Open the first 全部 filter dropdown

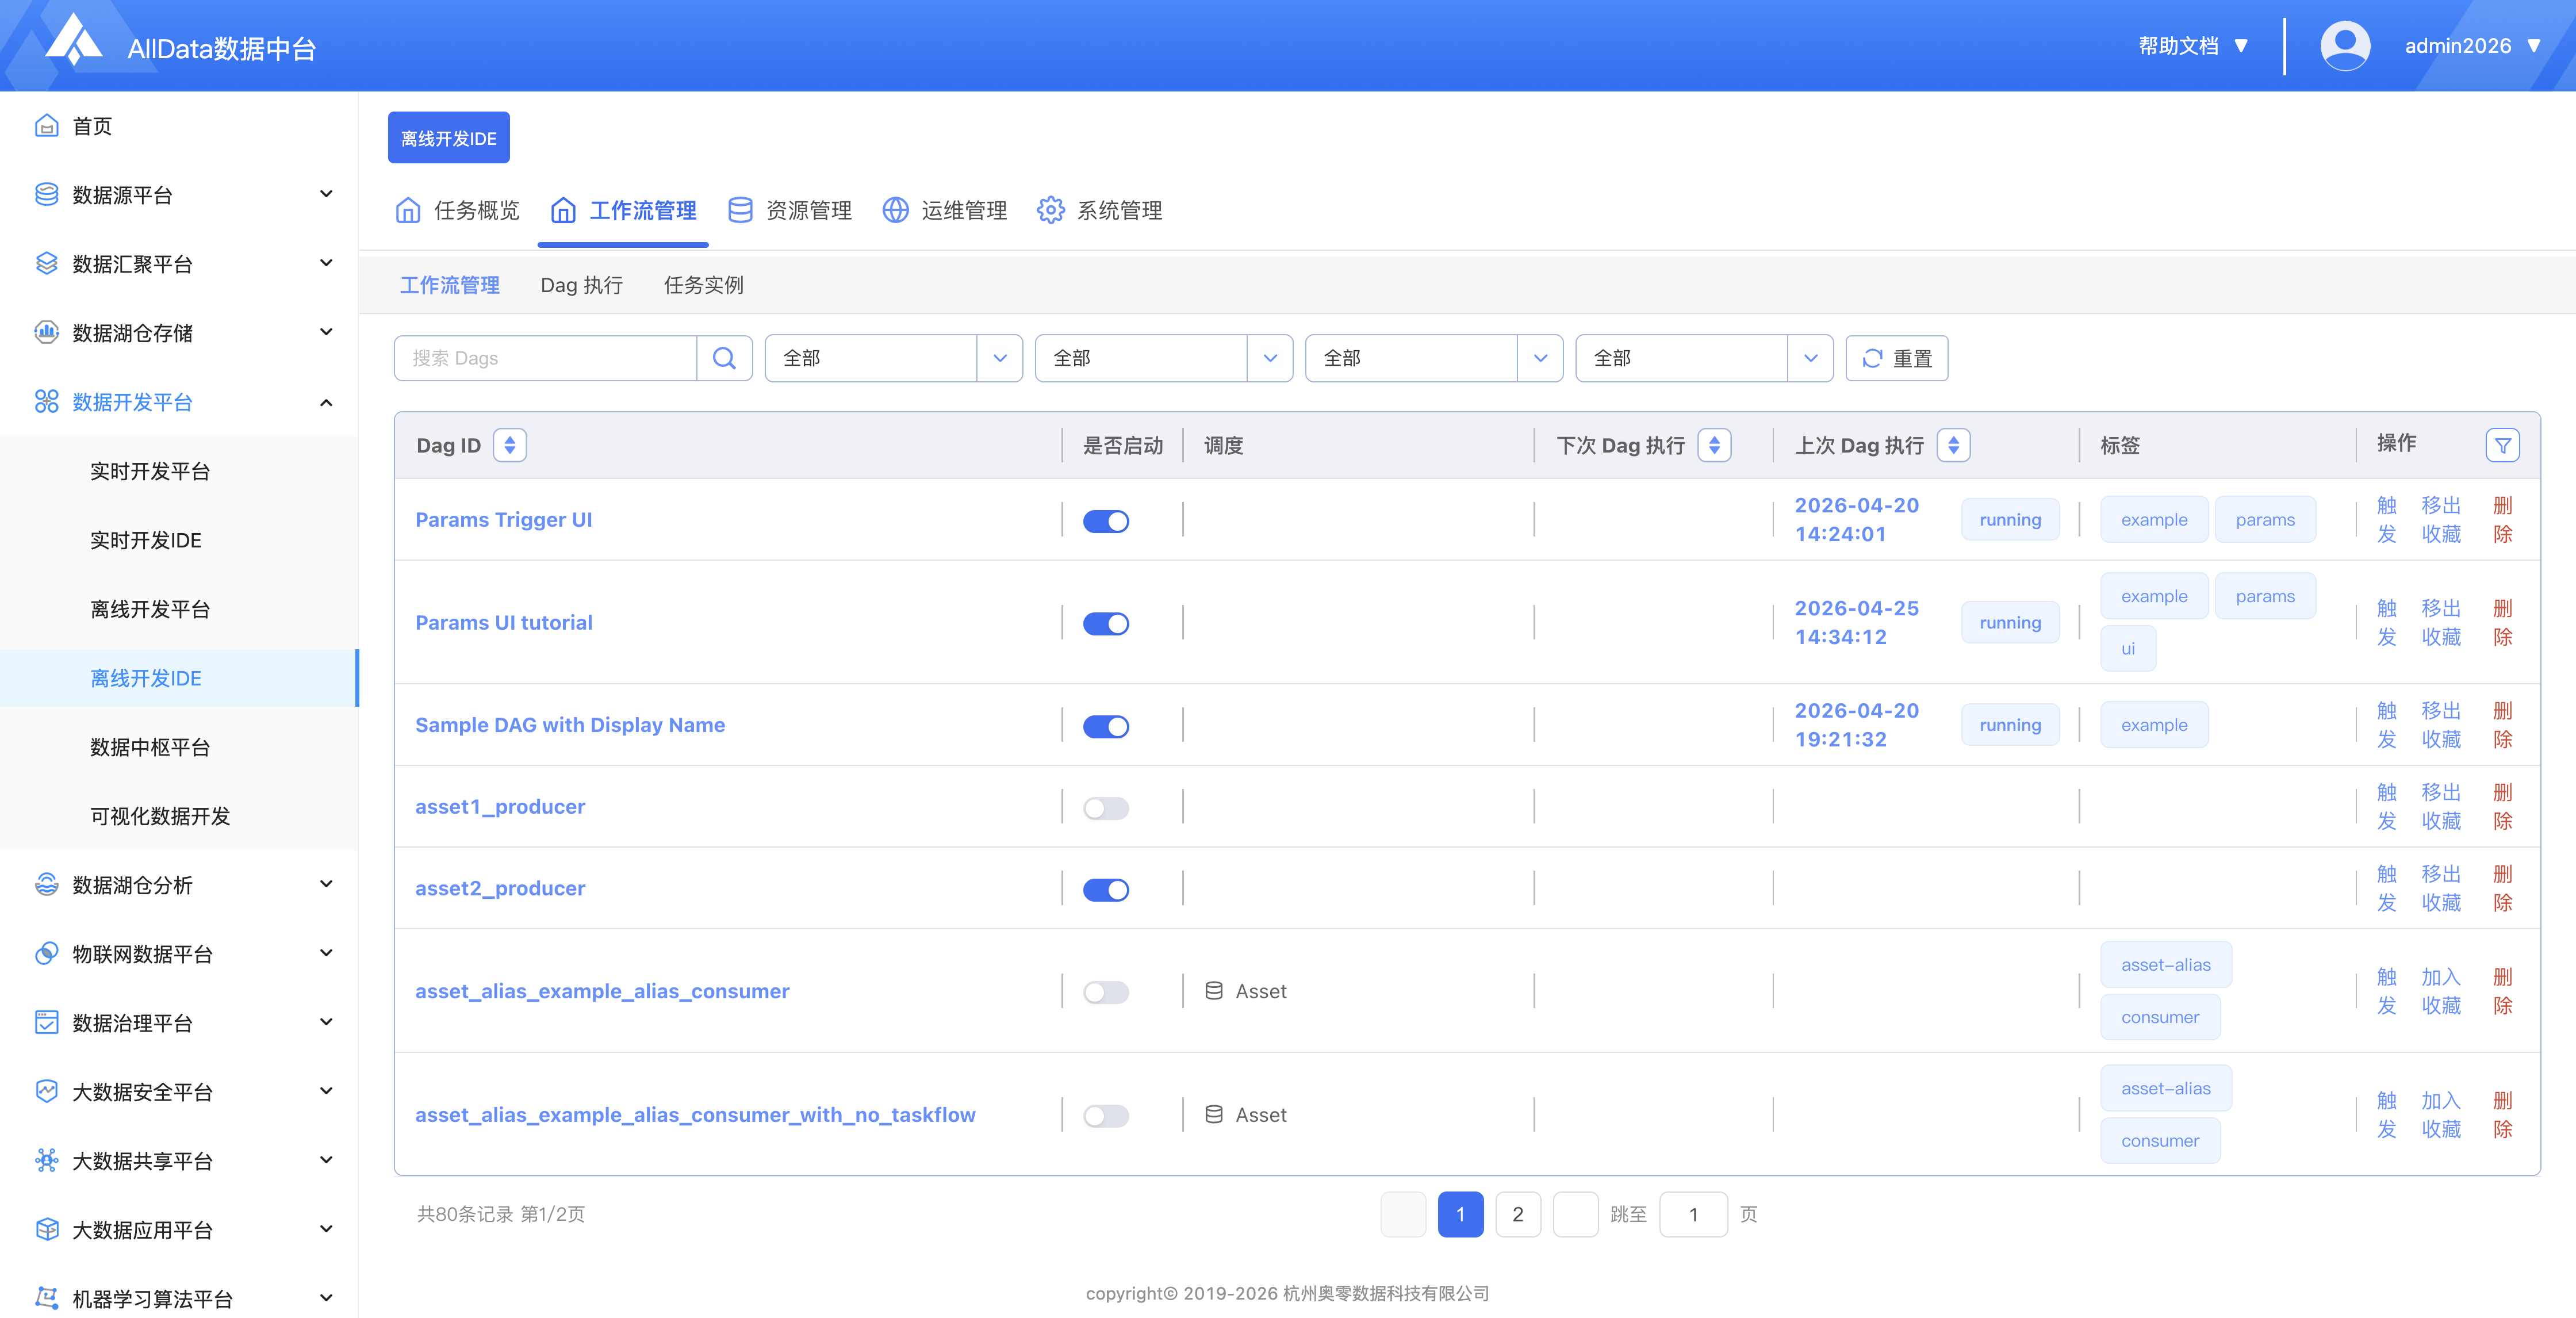click(893, 358)
